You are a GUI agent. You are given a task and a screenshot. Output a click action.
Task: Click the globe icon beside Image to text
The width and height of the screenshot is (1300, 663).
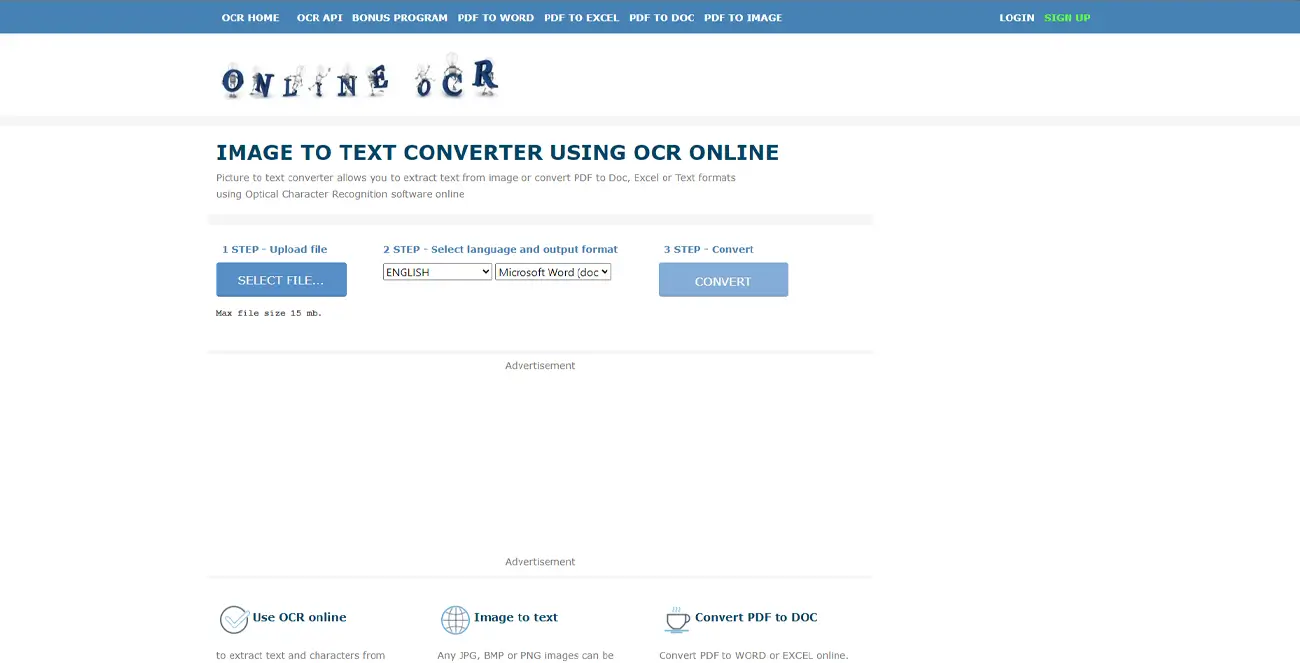(456, 619)
